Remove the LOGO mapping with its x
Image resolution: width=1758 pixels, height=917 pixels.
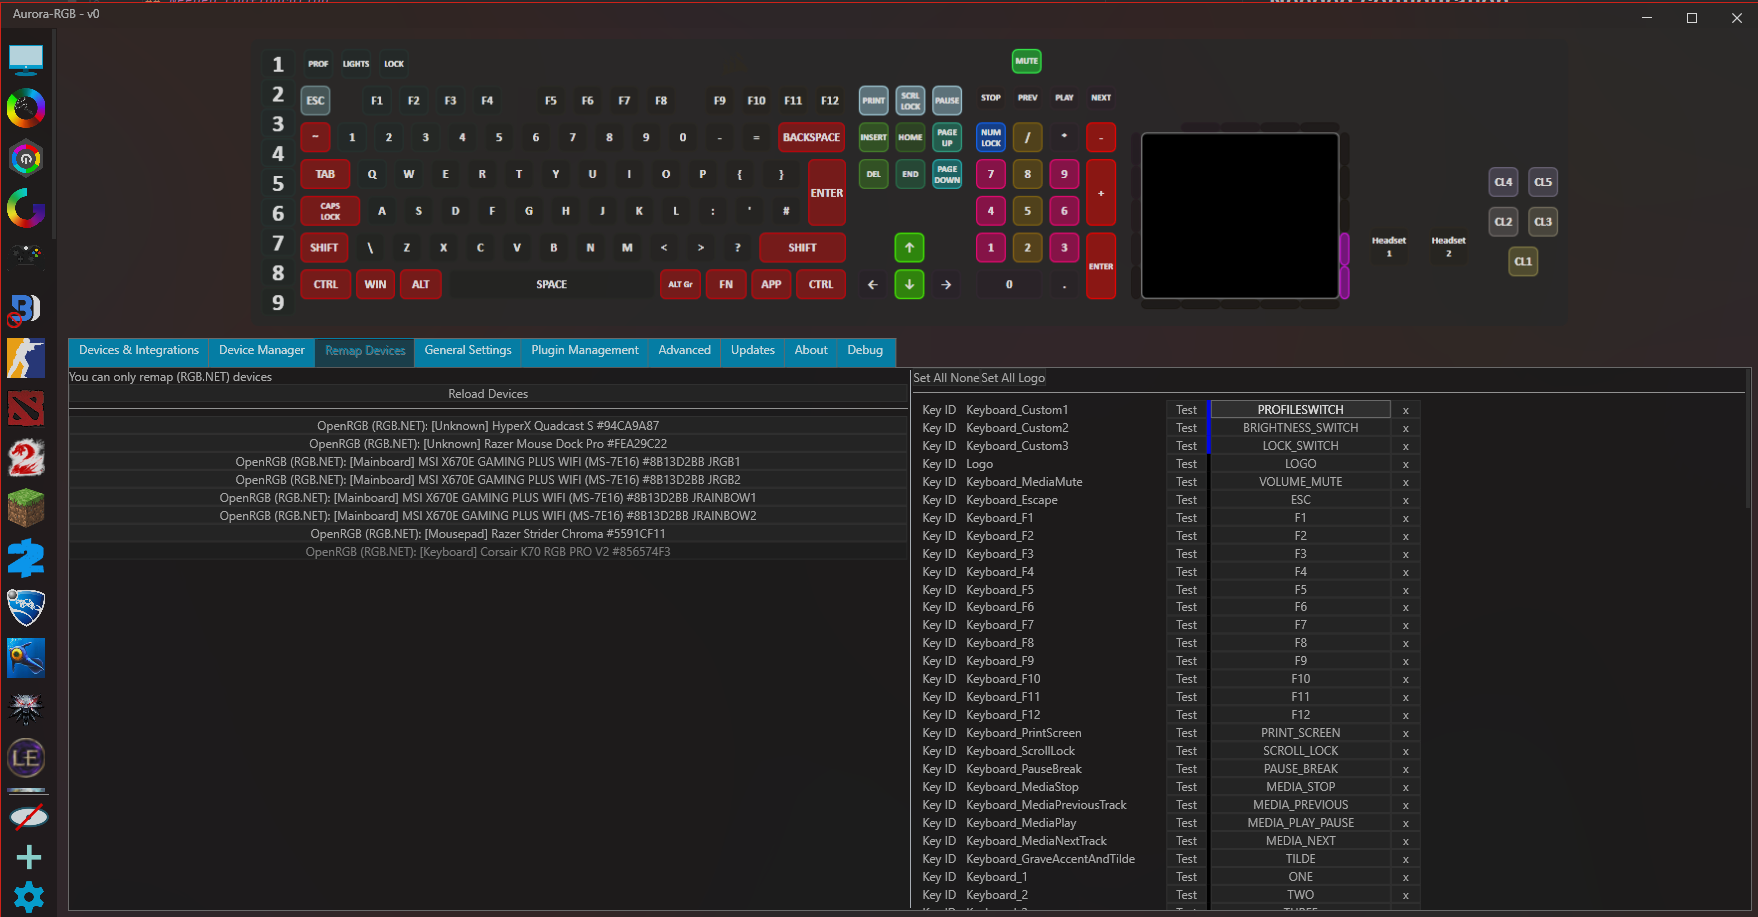pyautogui.click(x=1405, y=464)
